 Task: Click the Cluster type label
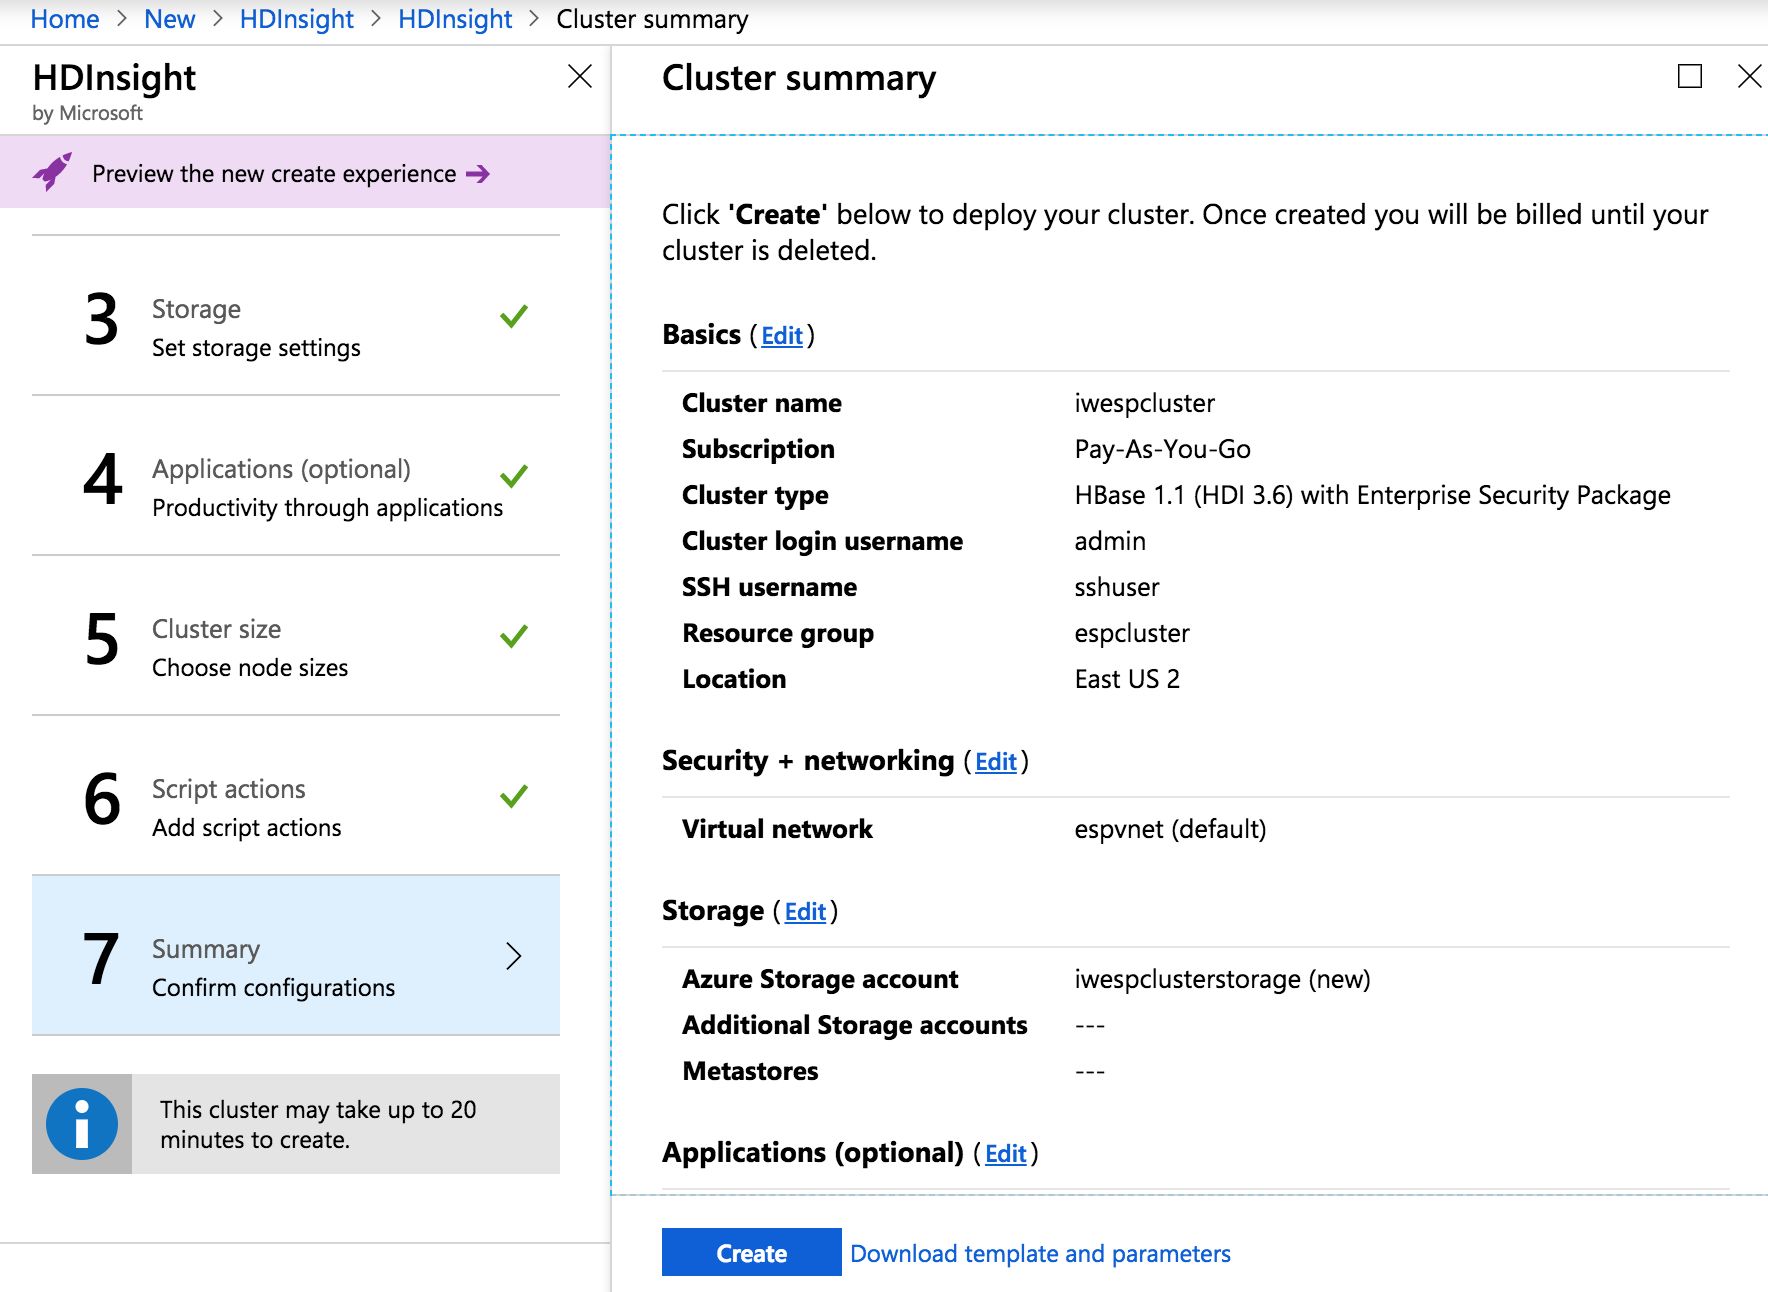[x=755, y=495]
